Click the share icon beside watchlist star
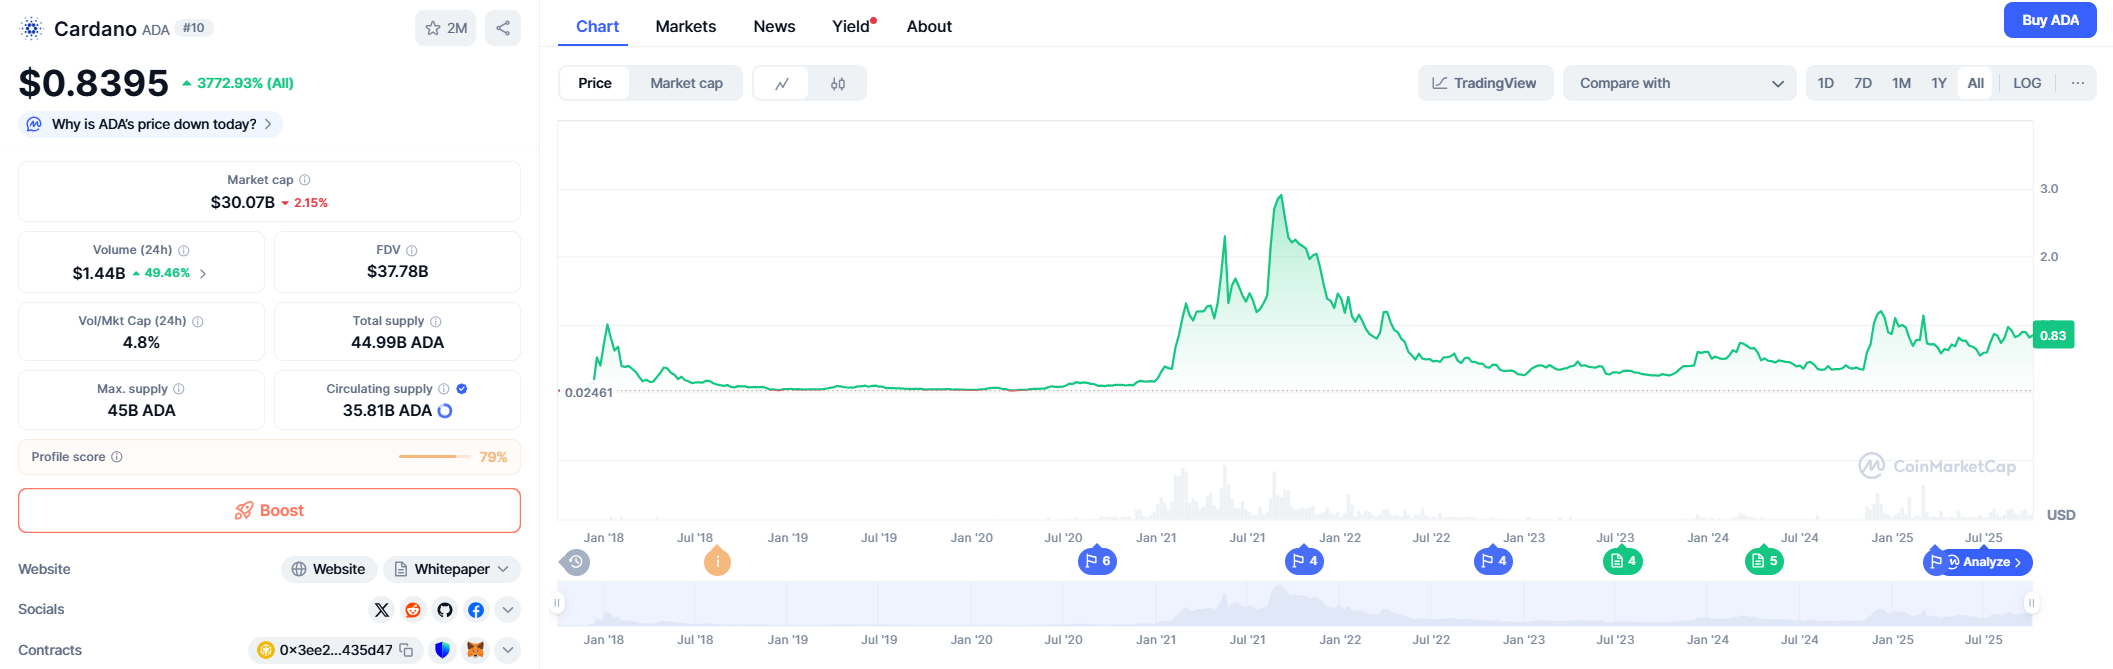The image size is (2113, 669). point(503,28)
